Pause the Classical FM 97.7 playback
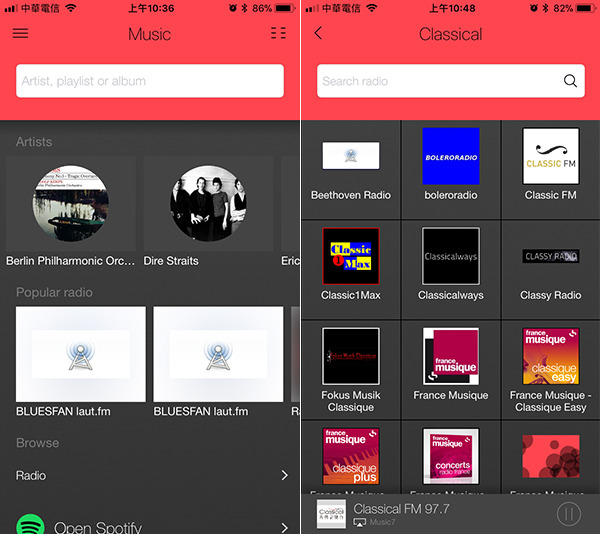The image size is (600, 534). [x=568, y=515]
